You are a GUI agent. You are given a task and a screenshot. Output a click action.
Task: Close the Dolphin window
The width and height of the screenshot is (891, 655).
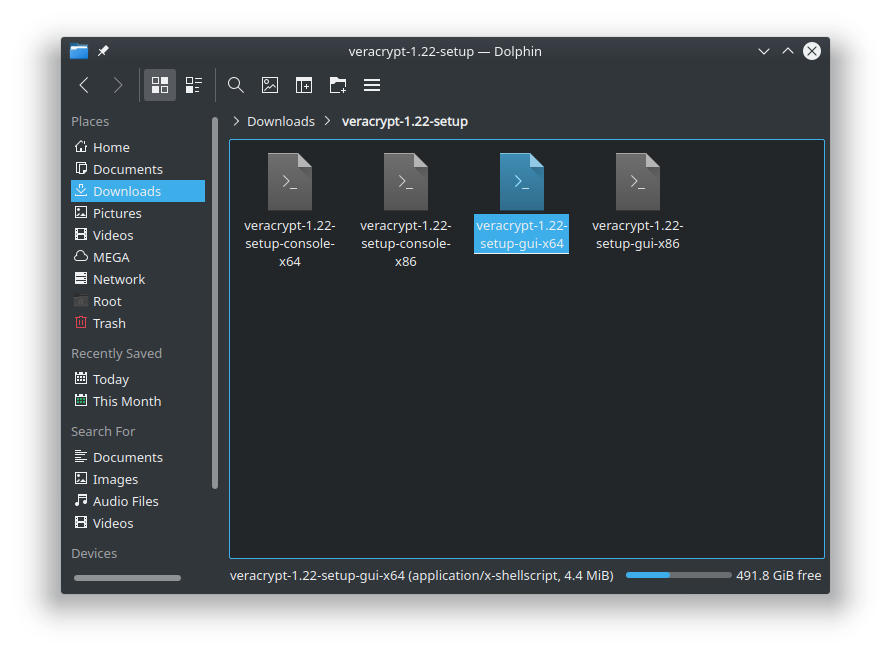point(811,51)
